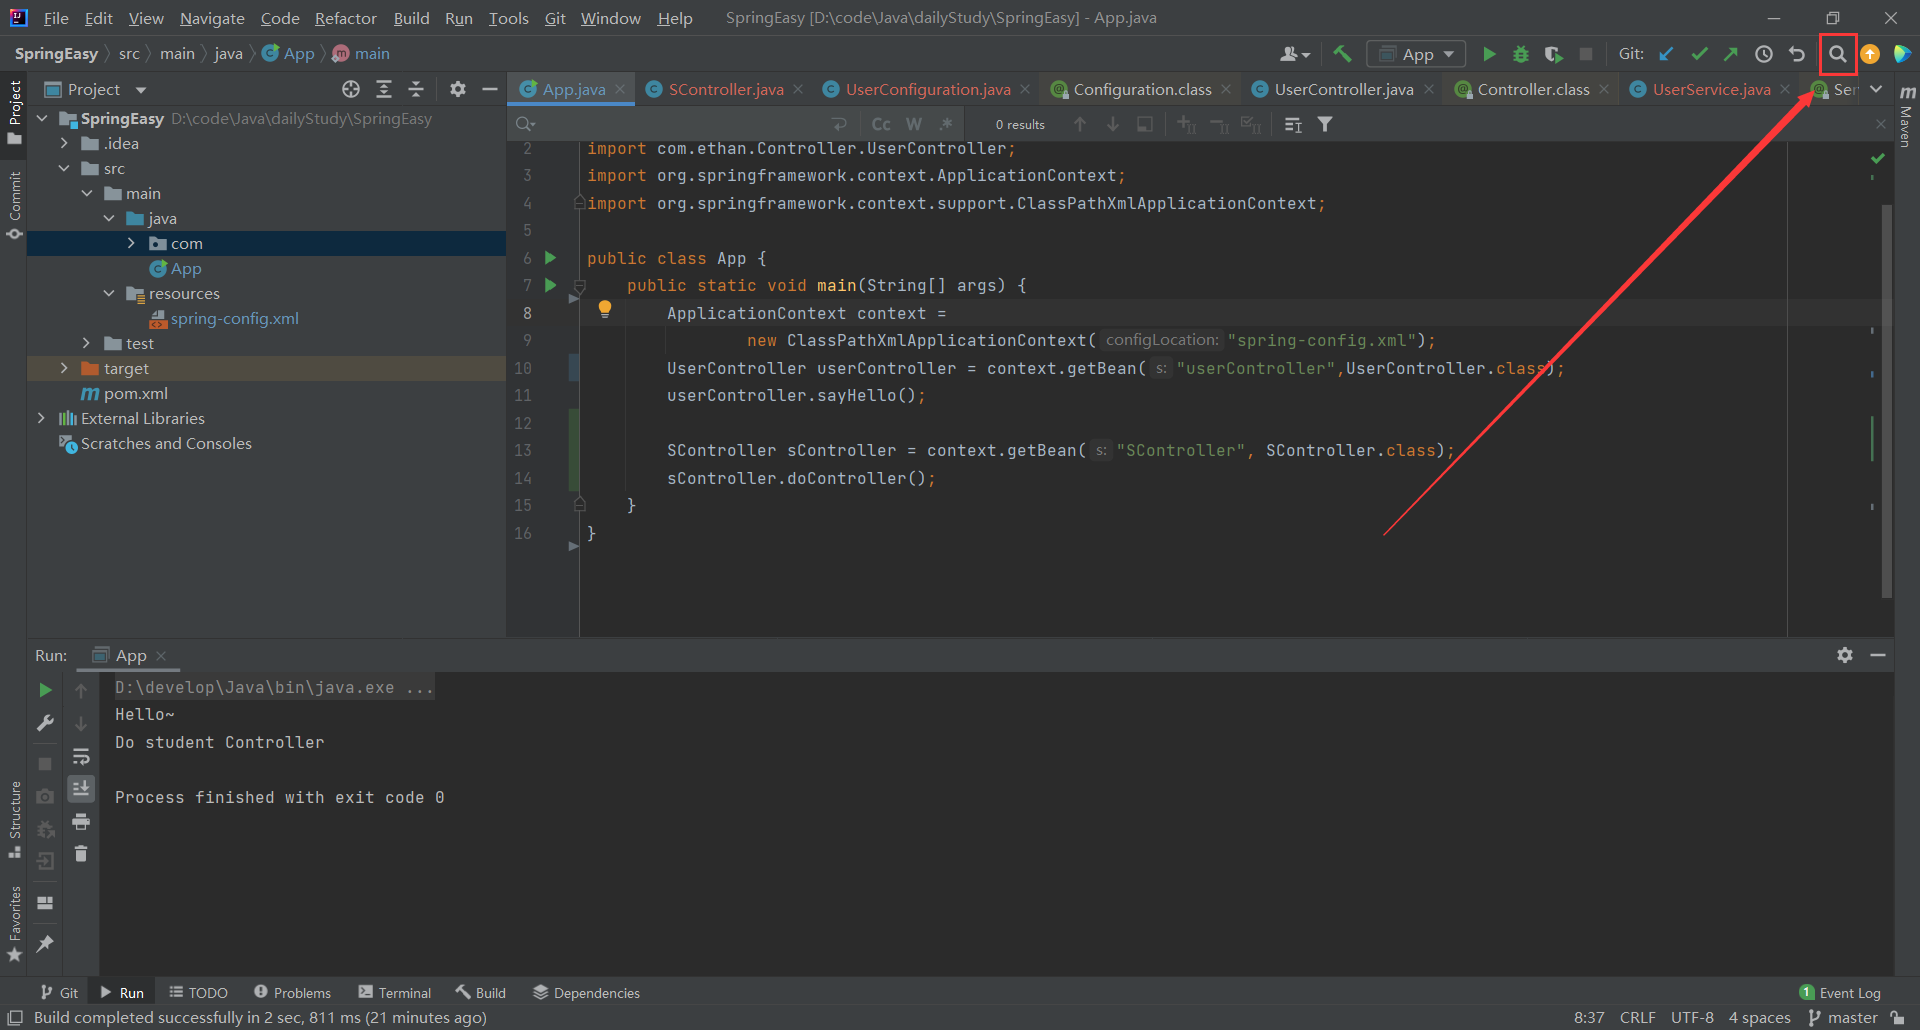Run App with coverage icon
This screenshot has height=1030, width=1920.
tap(1553, 54)
